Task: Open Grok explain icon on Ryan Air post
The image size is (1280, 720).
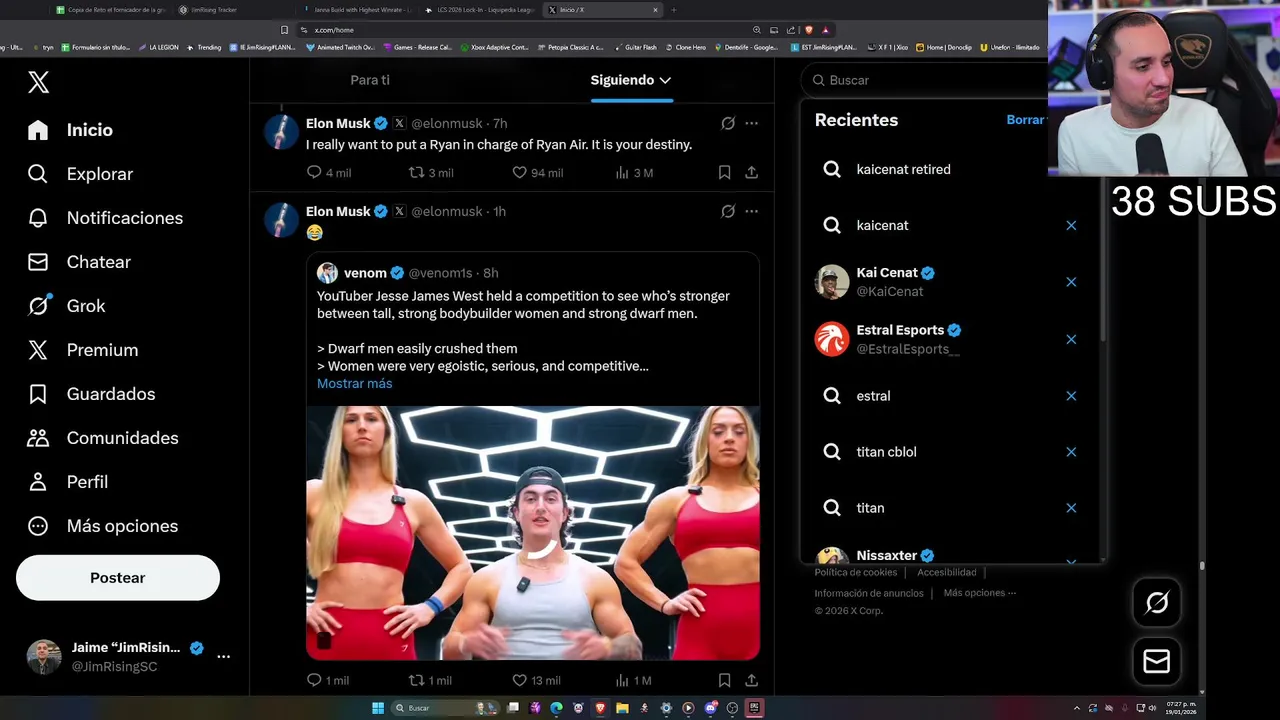Action: click(x=728, y=123)
